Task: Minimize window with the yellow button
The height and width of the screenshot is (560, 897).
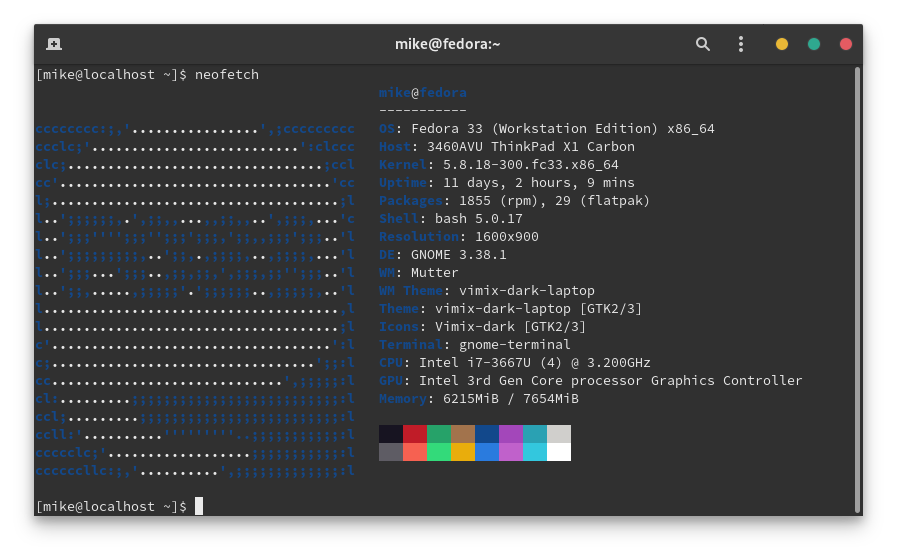Action: click(x=782, y=44)
